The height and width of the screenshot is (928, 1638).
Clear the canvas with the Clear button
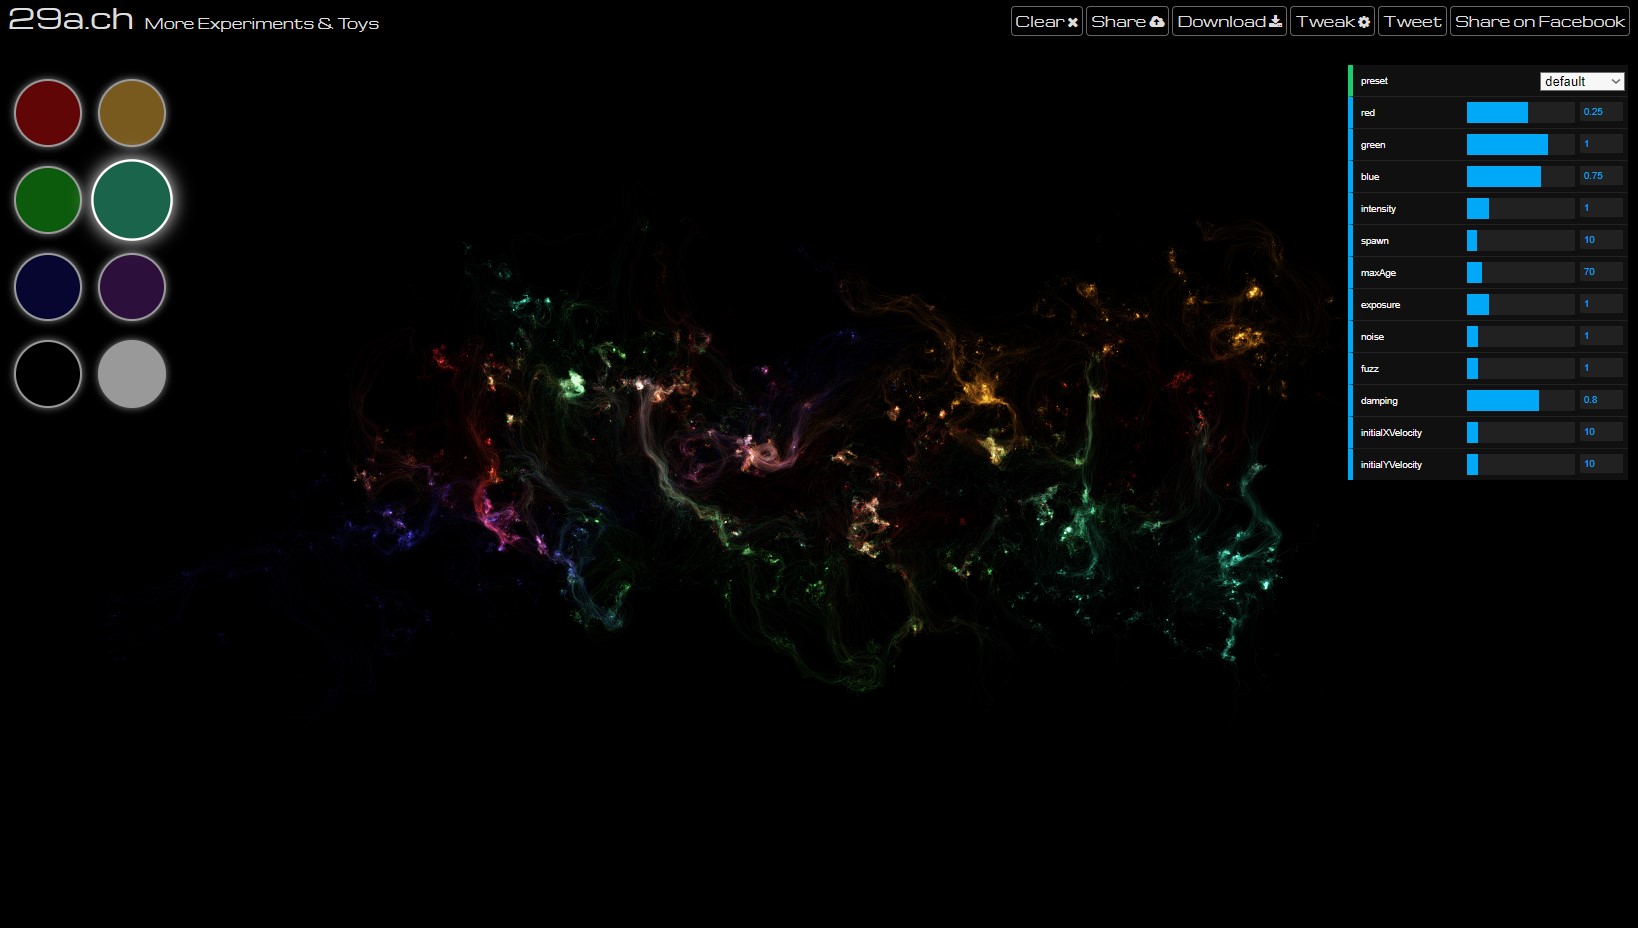pos(1047,21)
